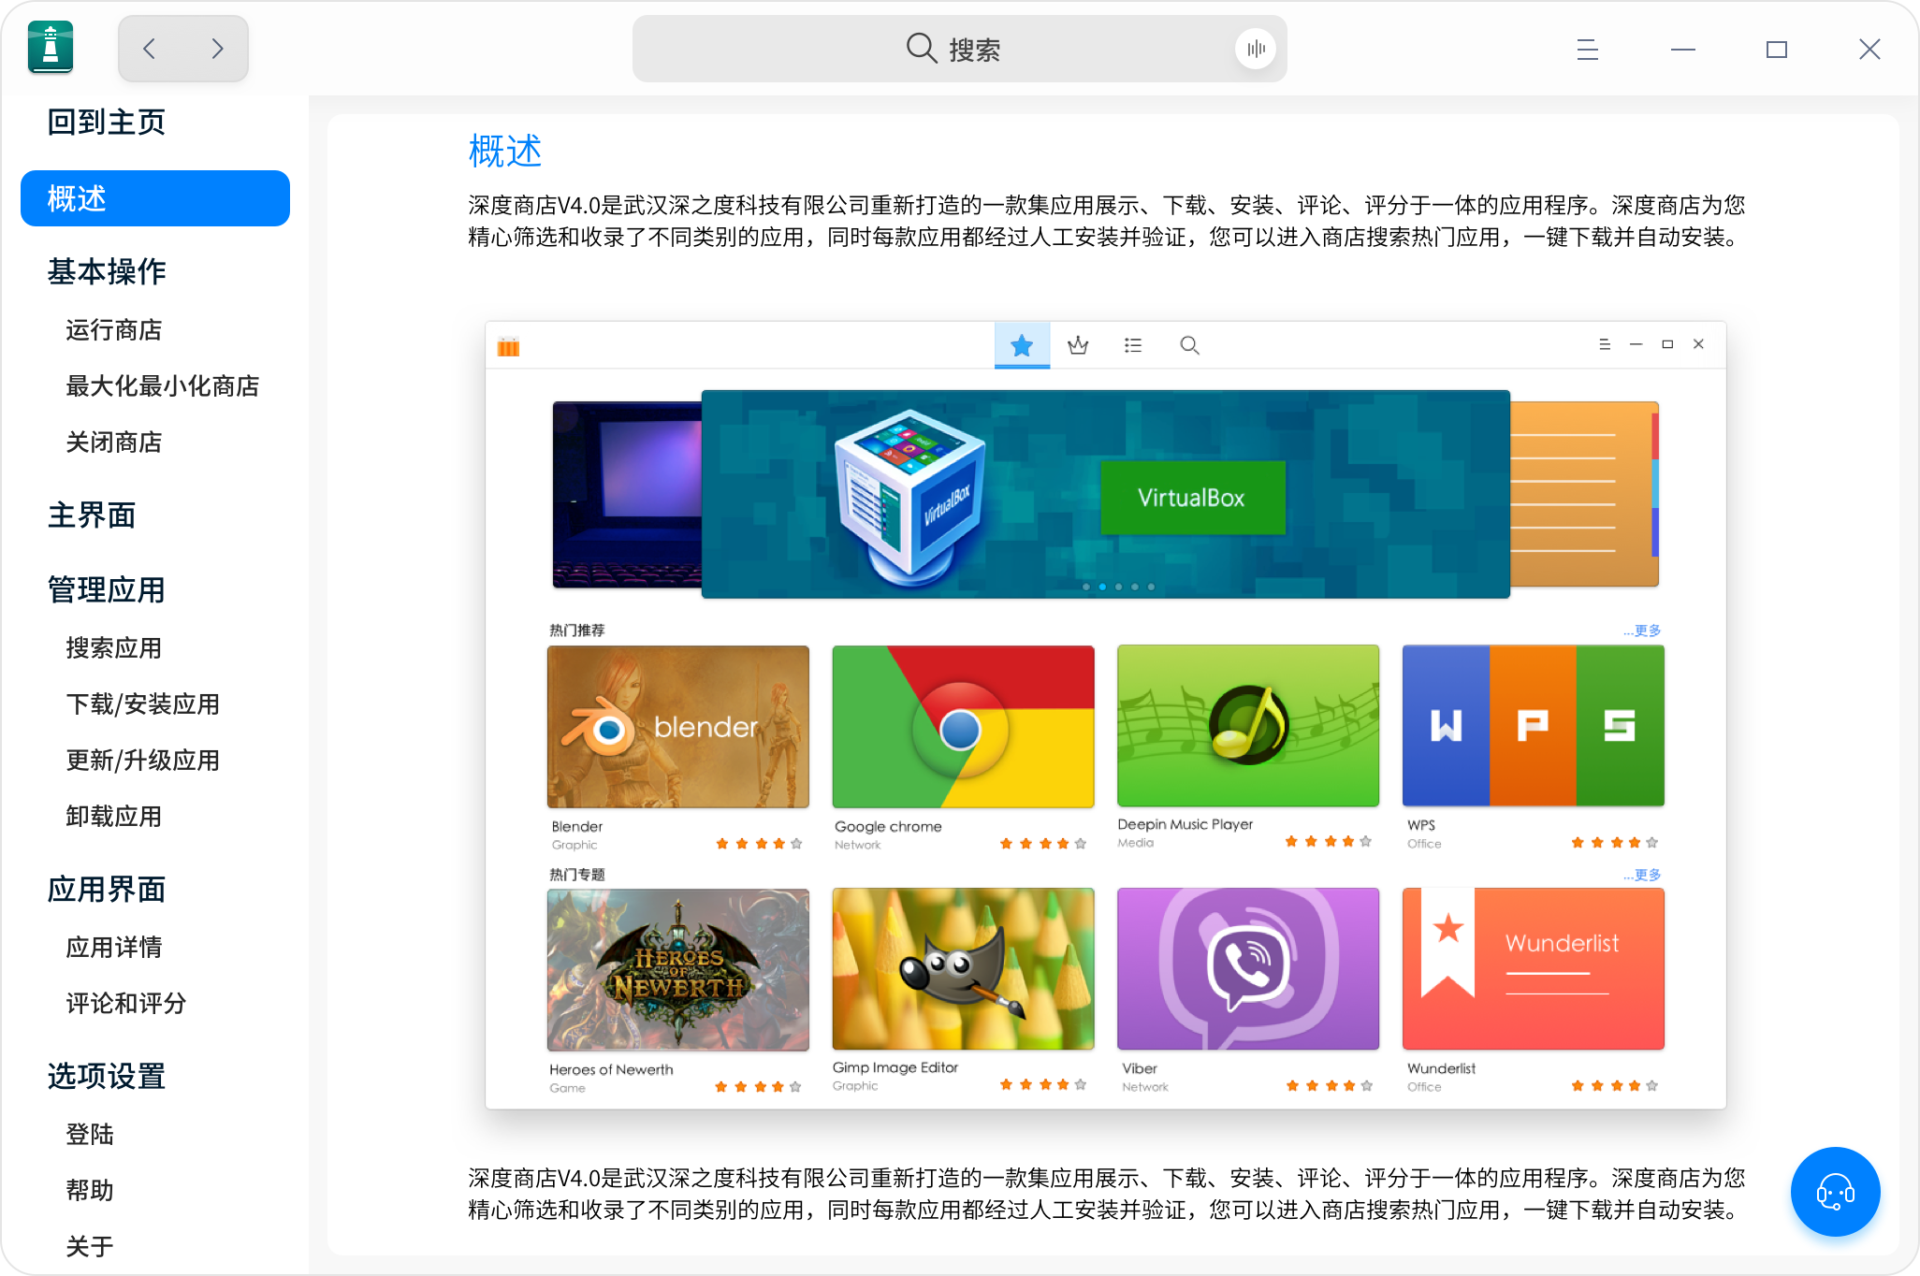Screen dimensions: 1920x1276
Task: Go back with the left arrow button
Action: click(150, 48)
